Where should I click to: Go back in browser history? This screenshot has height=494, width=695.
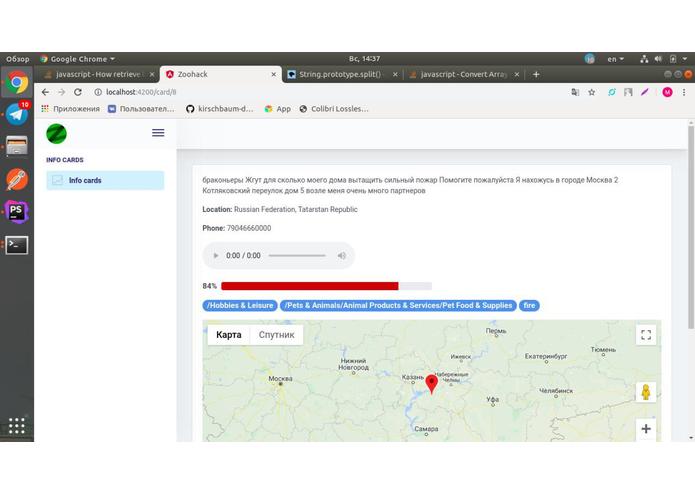point(45,92)
